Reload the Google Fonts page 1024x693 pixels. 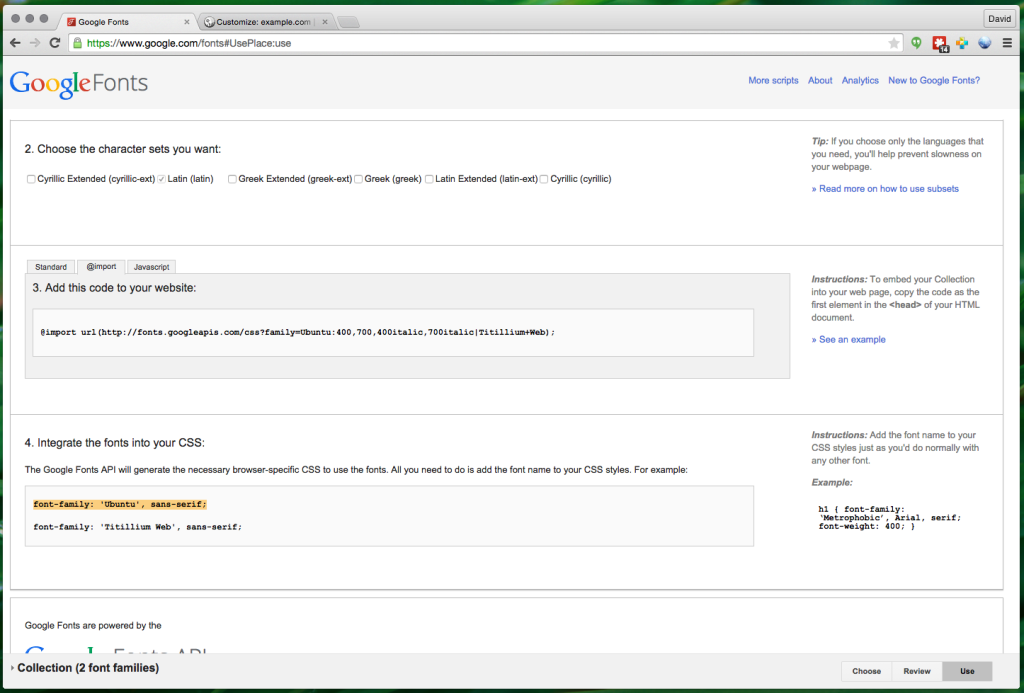click(55, 43)
